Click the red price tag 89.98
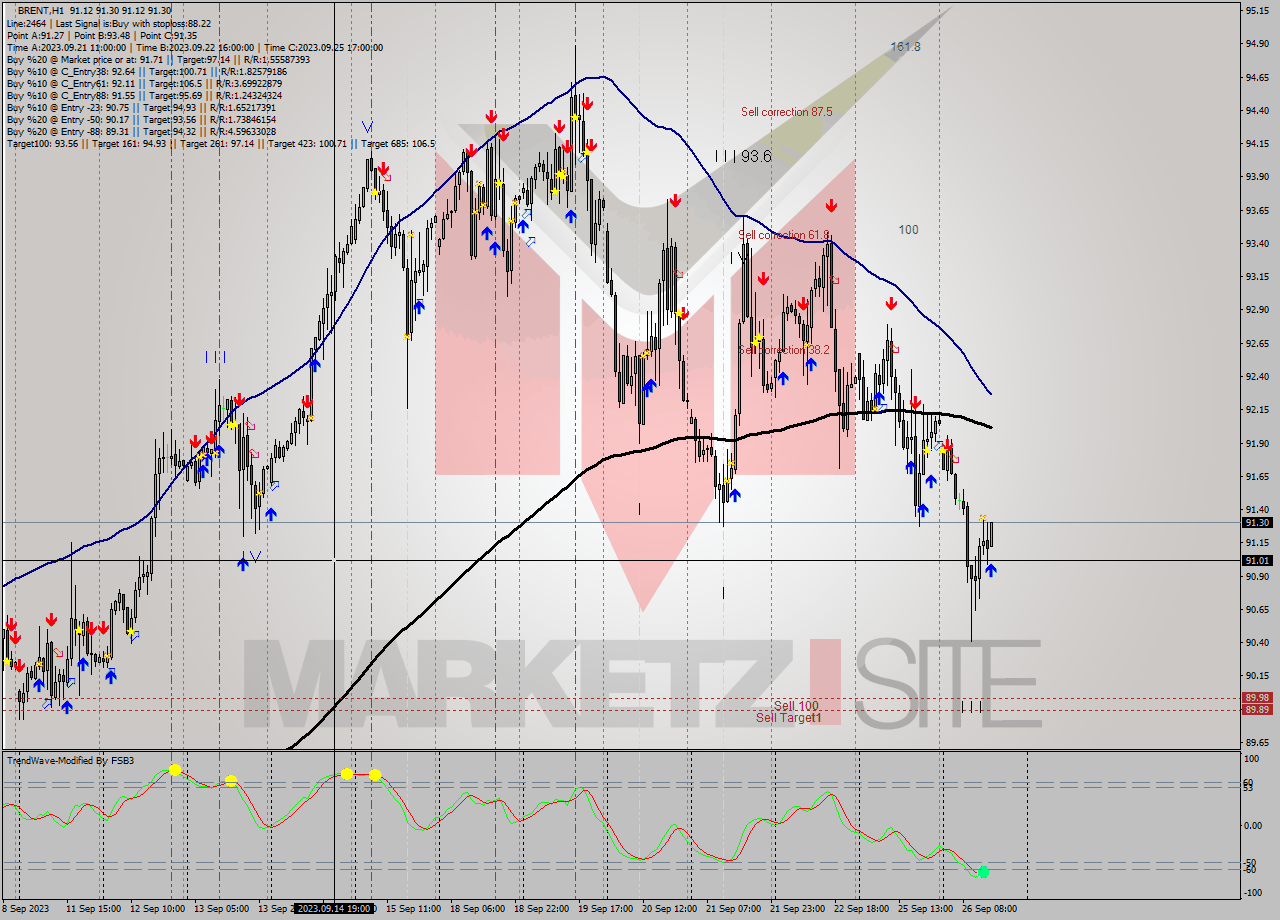 [1257, 698]
